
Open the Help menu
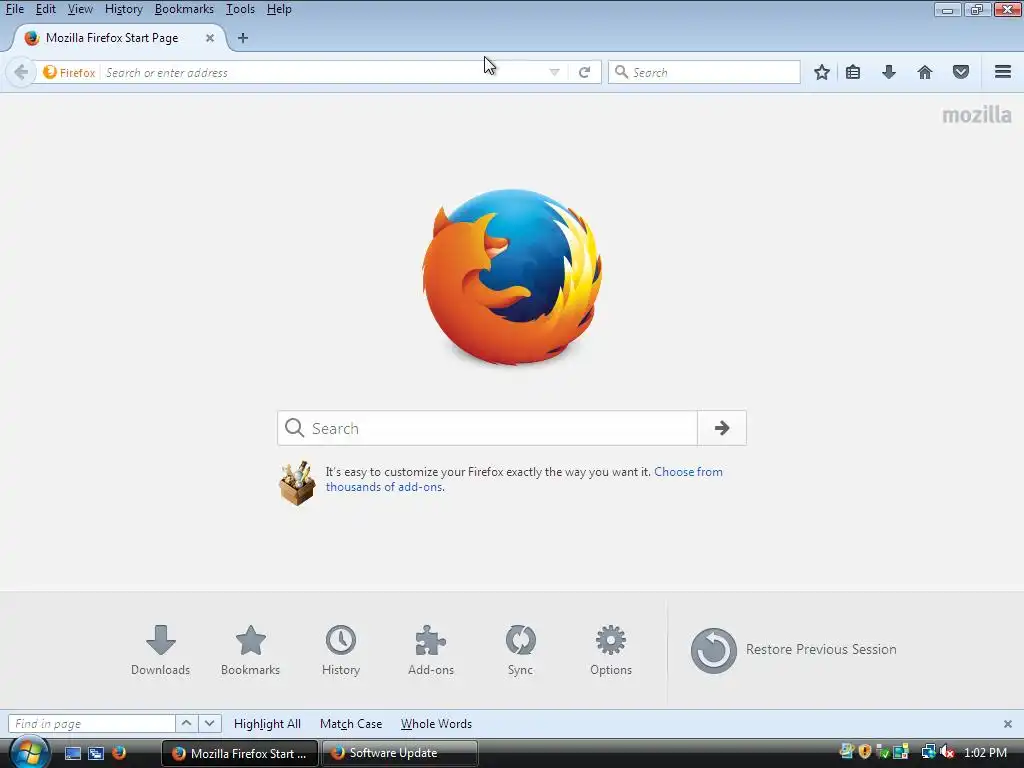[279, 9]
